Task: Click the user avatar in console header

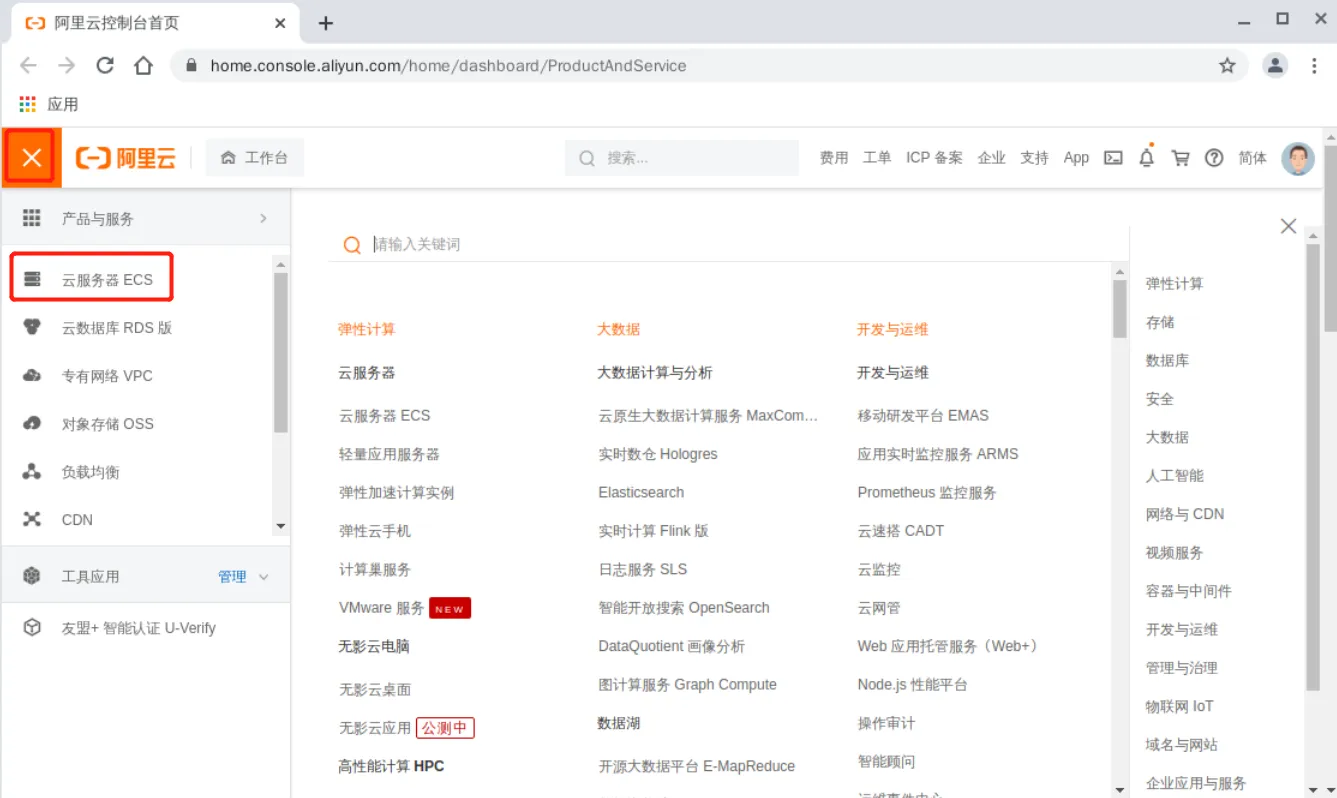Action: [1298, 158]
